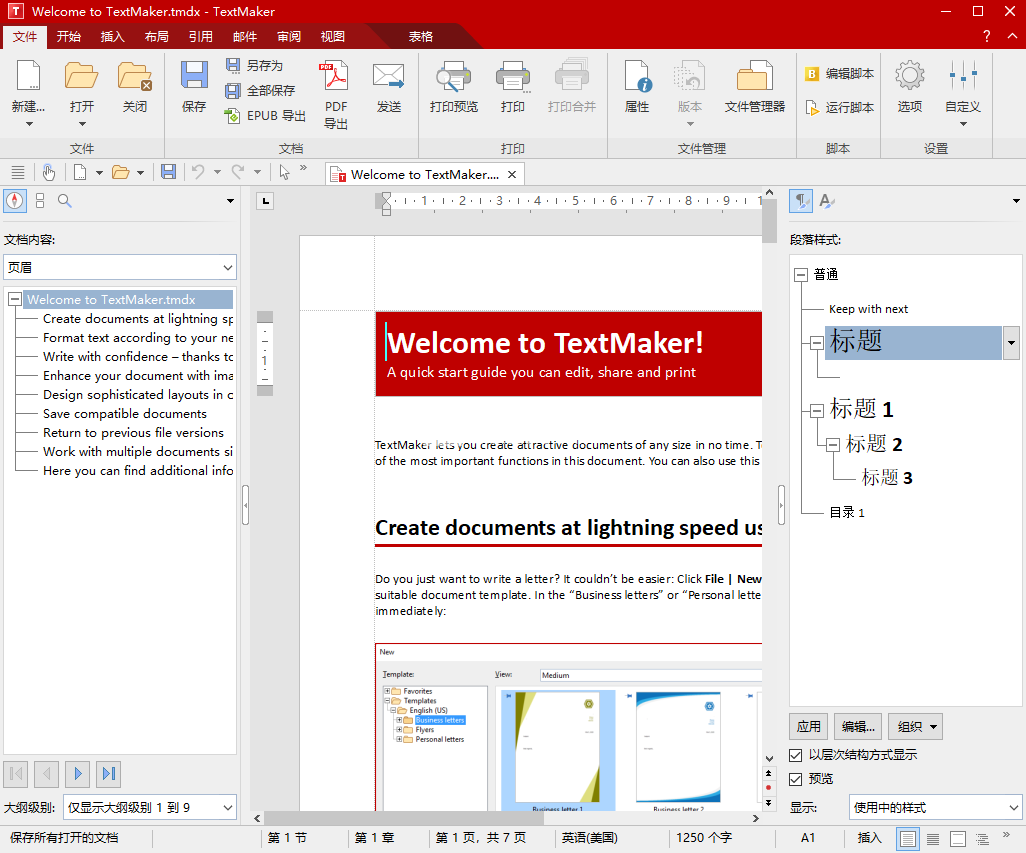Collapse Welcome to TextMaker.tmdx tree node
This screenshot has height=853, width=1026.
coord(14,300)
